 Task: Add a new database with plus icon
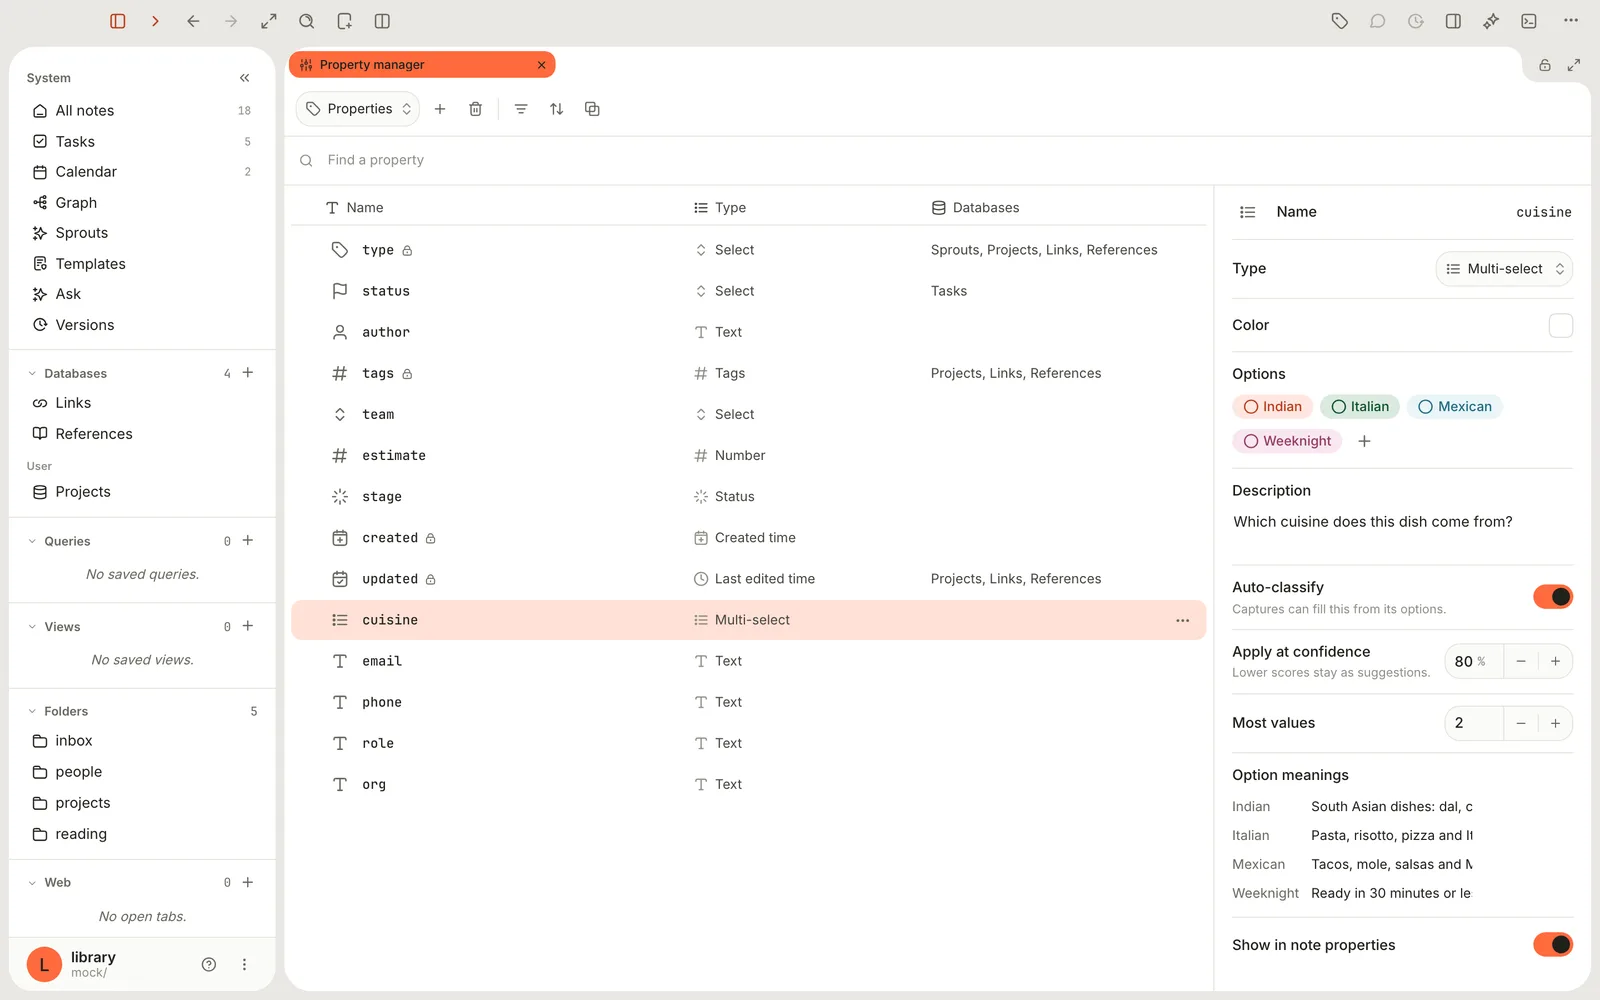click(x=248, y=373)
